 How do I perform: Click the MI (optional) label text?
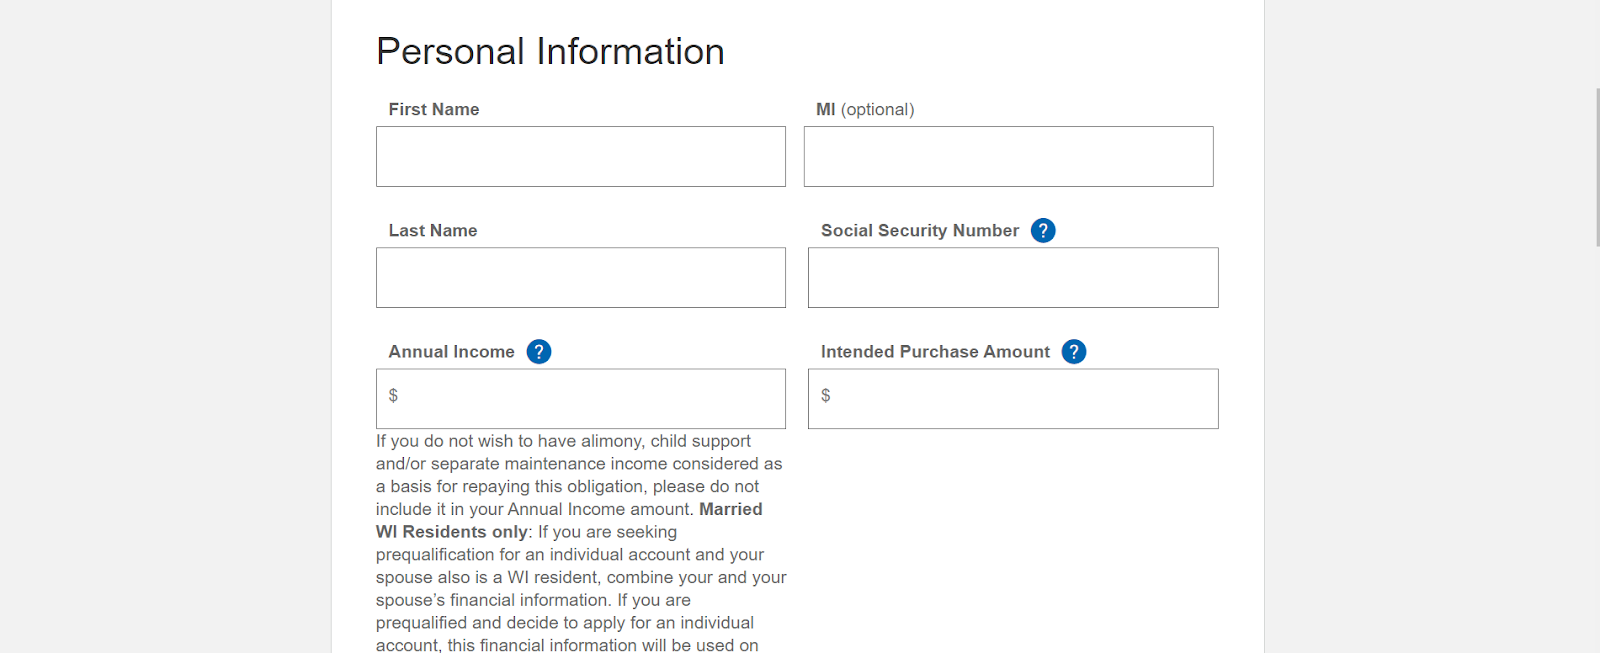point(865,110)
